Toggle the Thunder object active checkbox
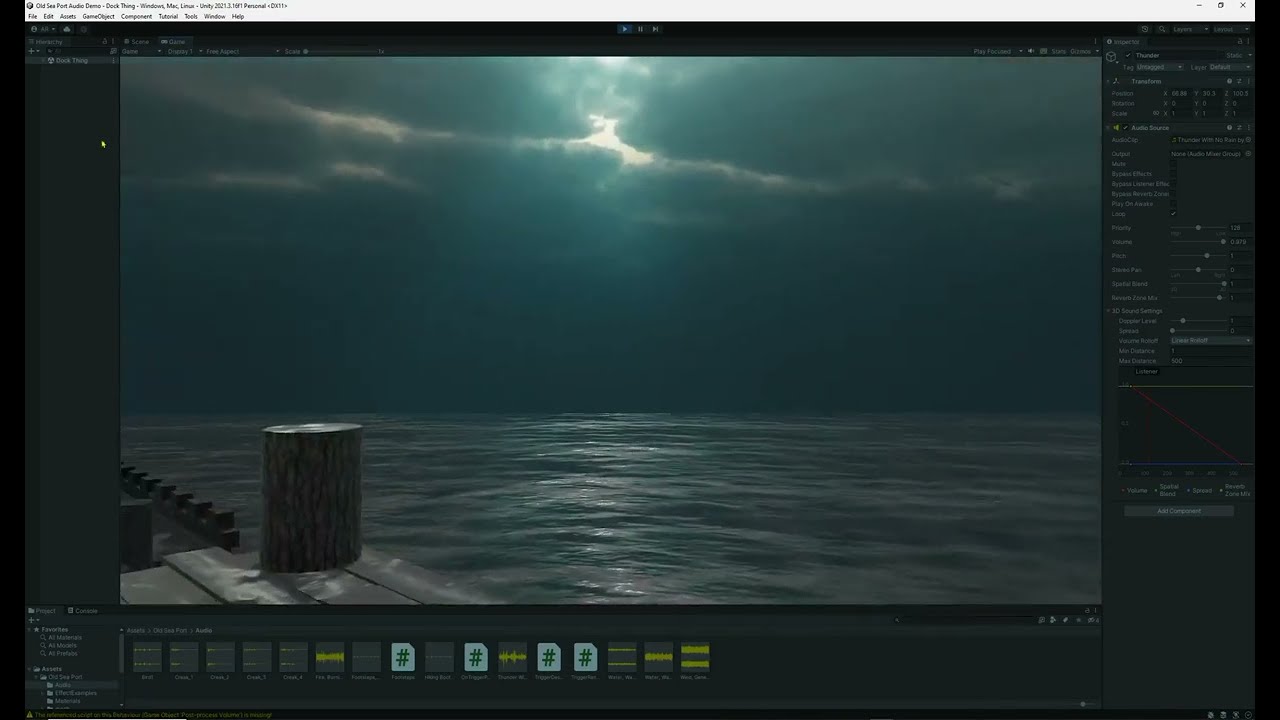 [1129, 56]
